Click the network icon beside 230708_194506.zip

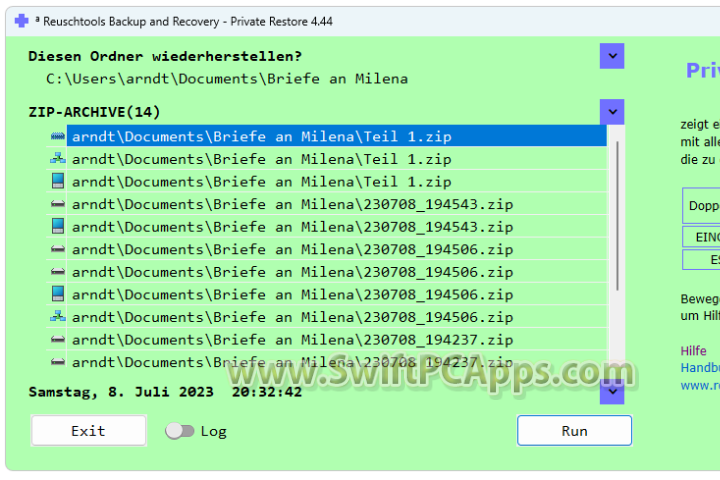pos(57,316)
